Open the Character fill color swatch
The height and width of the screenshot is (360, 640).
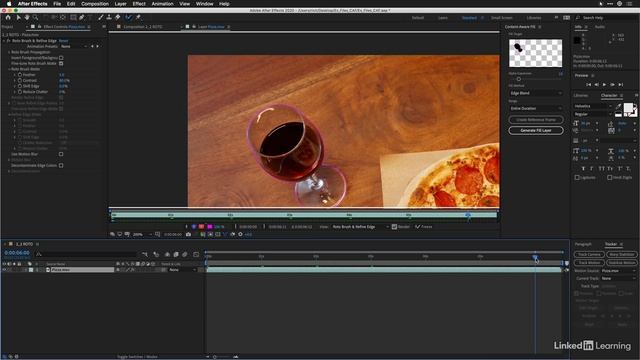629,108
